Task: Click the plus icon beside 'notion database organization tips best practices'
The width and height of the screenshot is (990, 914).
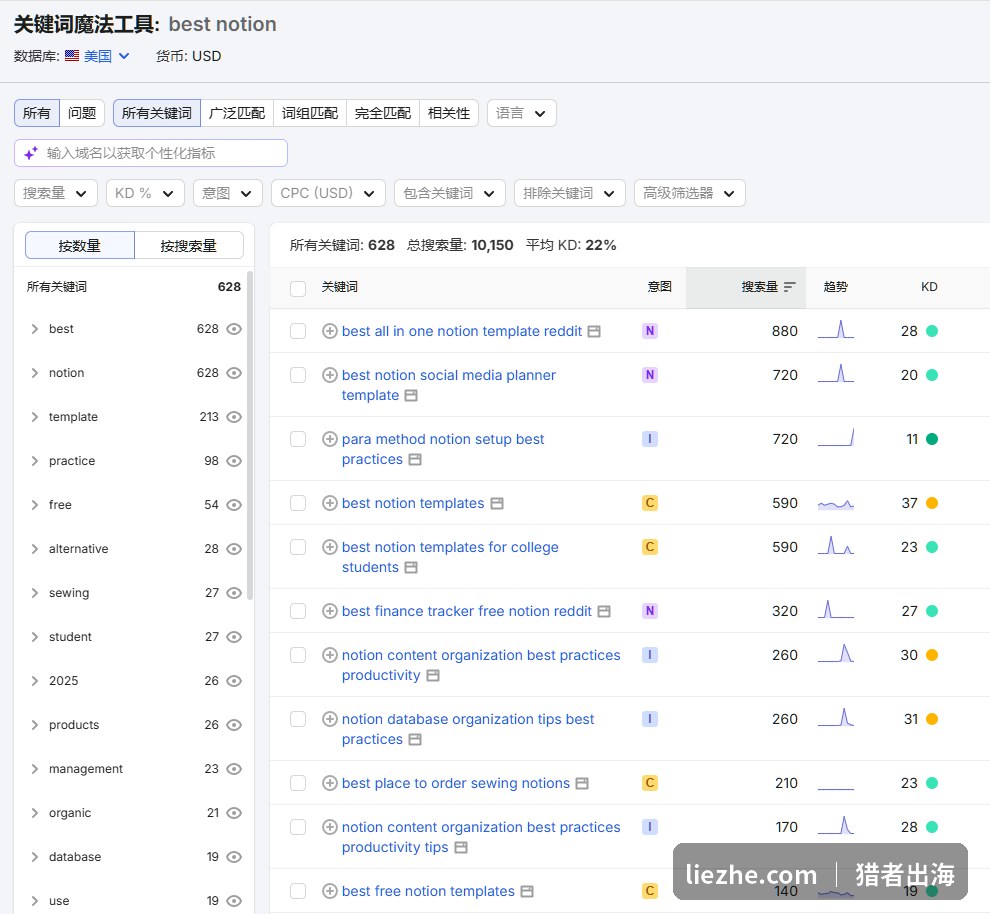Action: click(x=330, y=719)
